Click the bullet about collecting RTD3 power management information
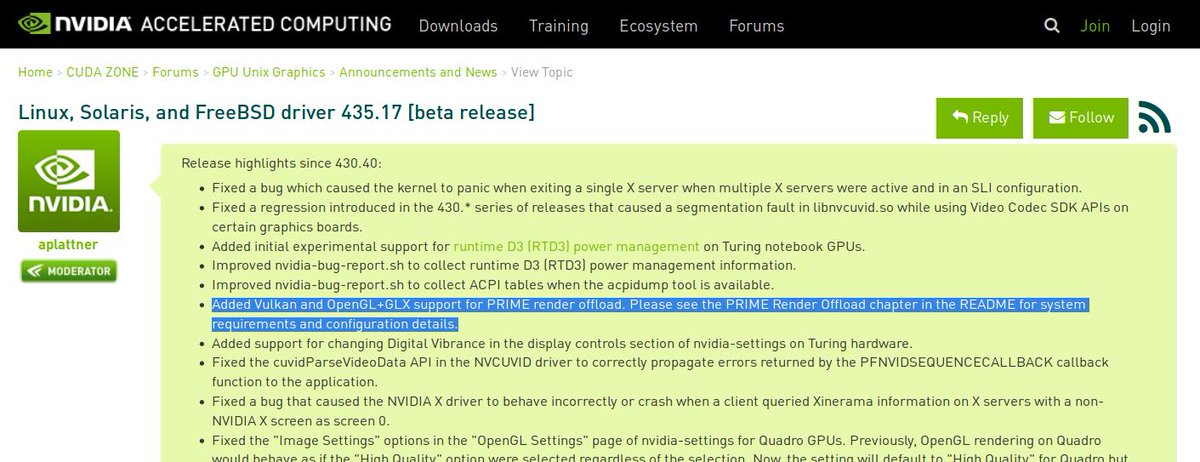Screen dimensions: 1200x462 tap(504, 265)
